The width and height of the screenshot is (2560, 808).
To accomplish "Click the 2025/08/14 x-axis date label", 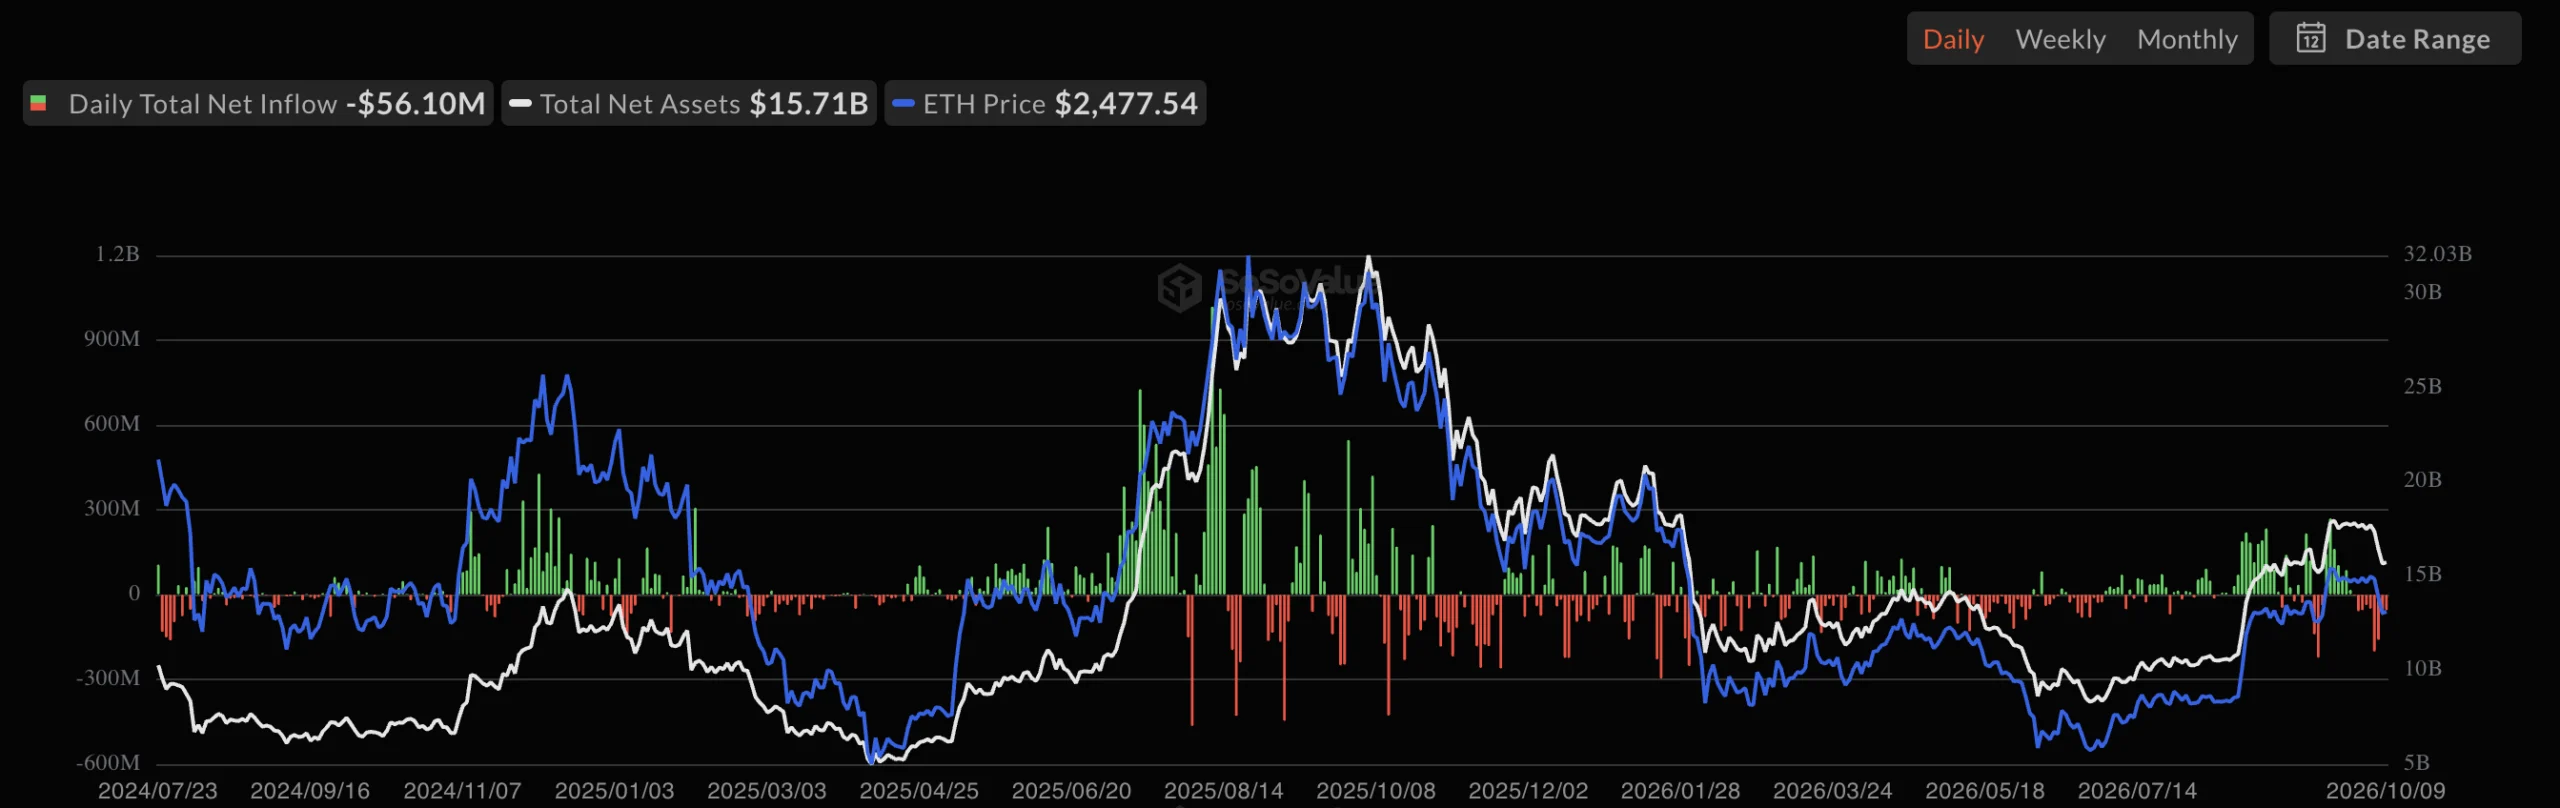I will pyautogui.click(x=1223, y=790).
